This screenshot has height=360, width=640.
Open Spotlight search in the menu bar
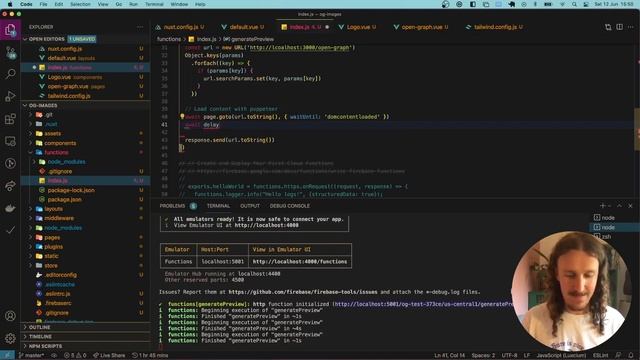pyautogui.click(x=574, y=4)
